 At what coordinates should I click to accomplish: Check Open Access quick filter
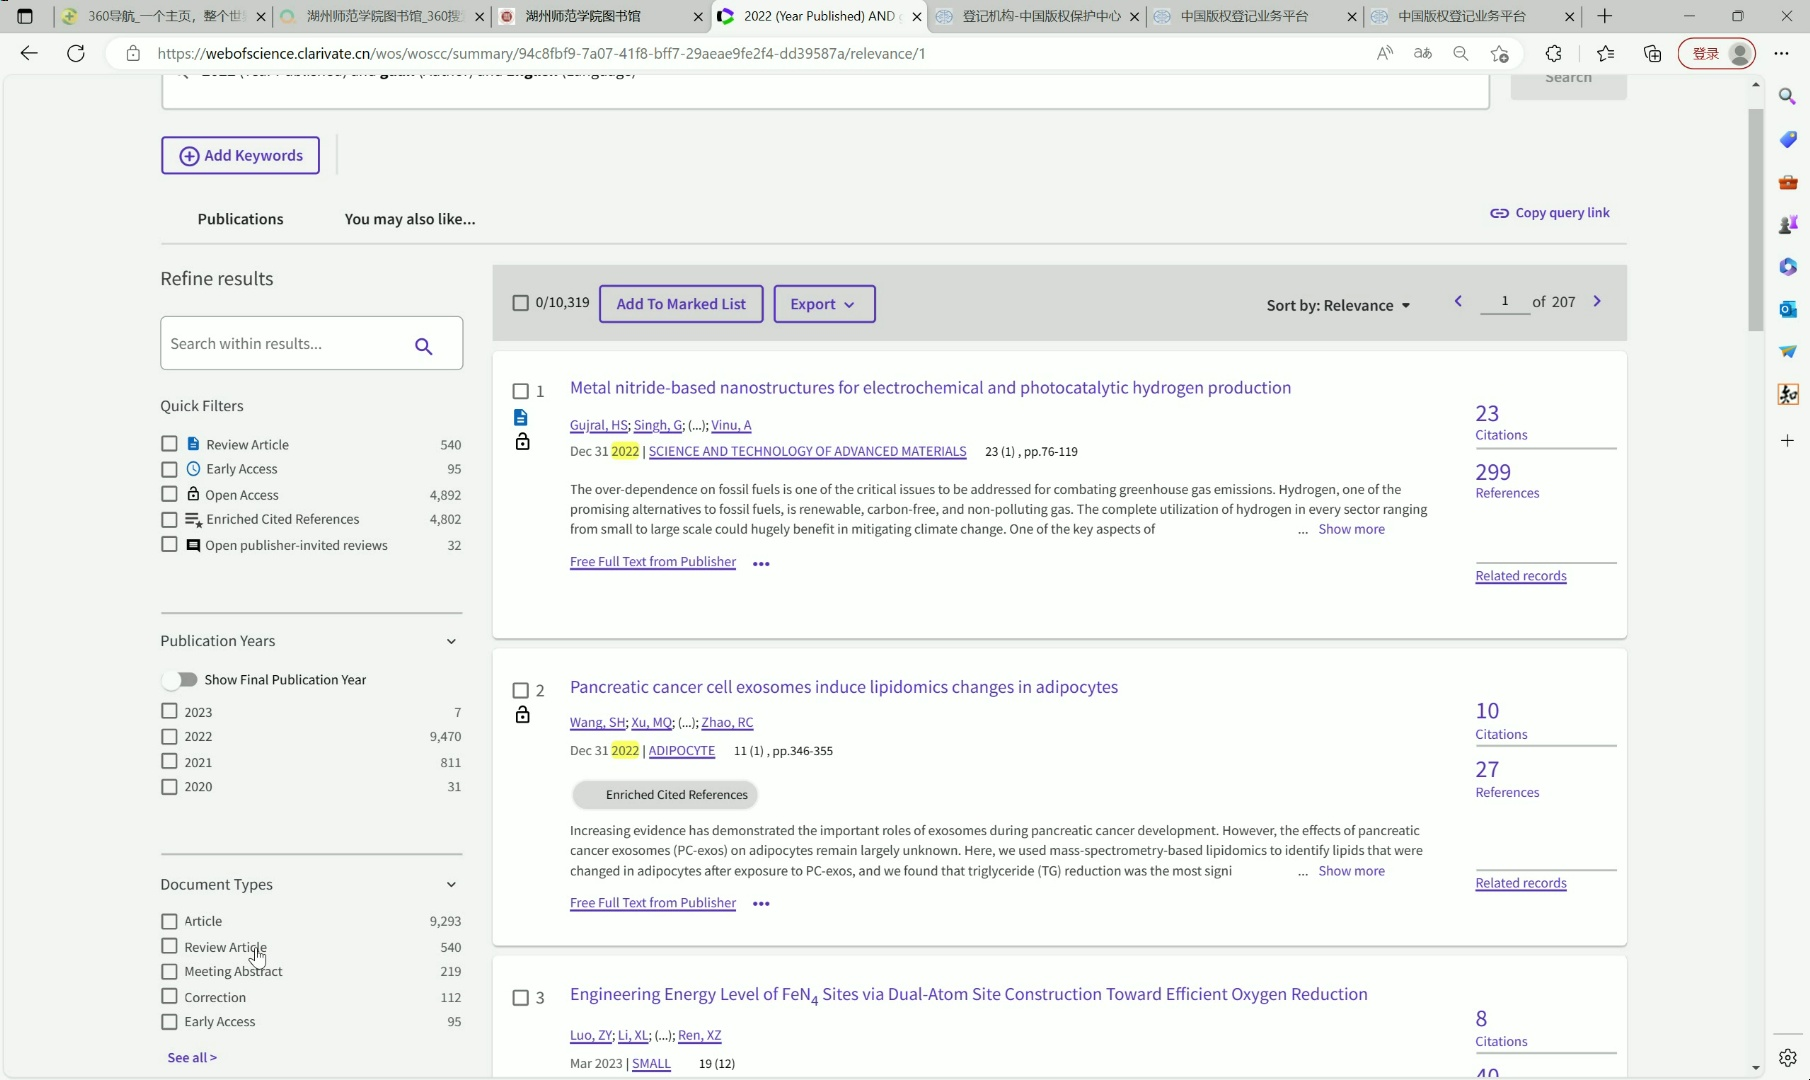pyautogui.click(x=169, y=494)
